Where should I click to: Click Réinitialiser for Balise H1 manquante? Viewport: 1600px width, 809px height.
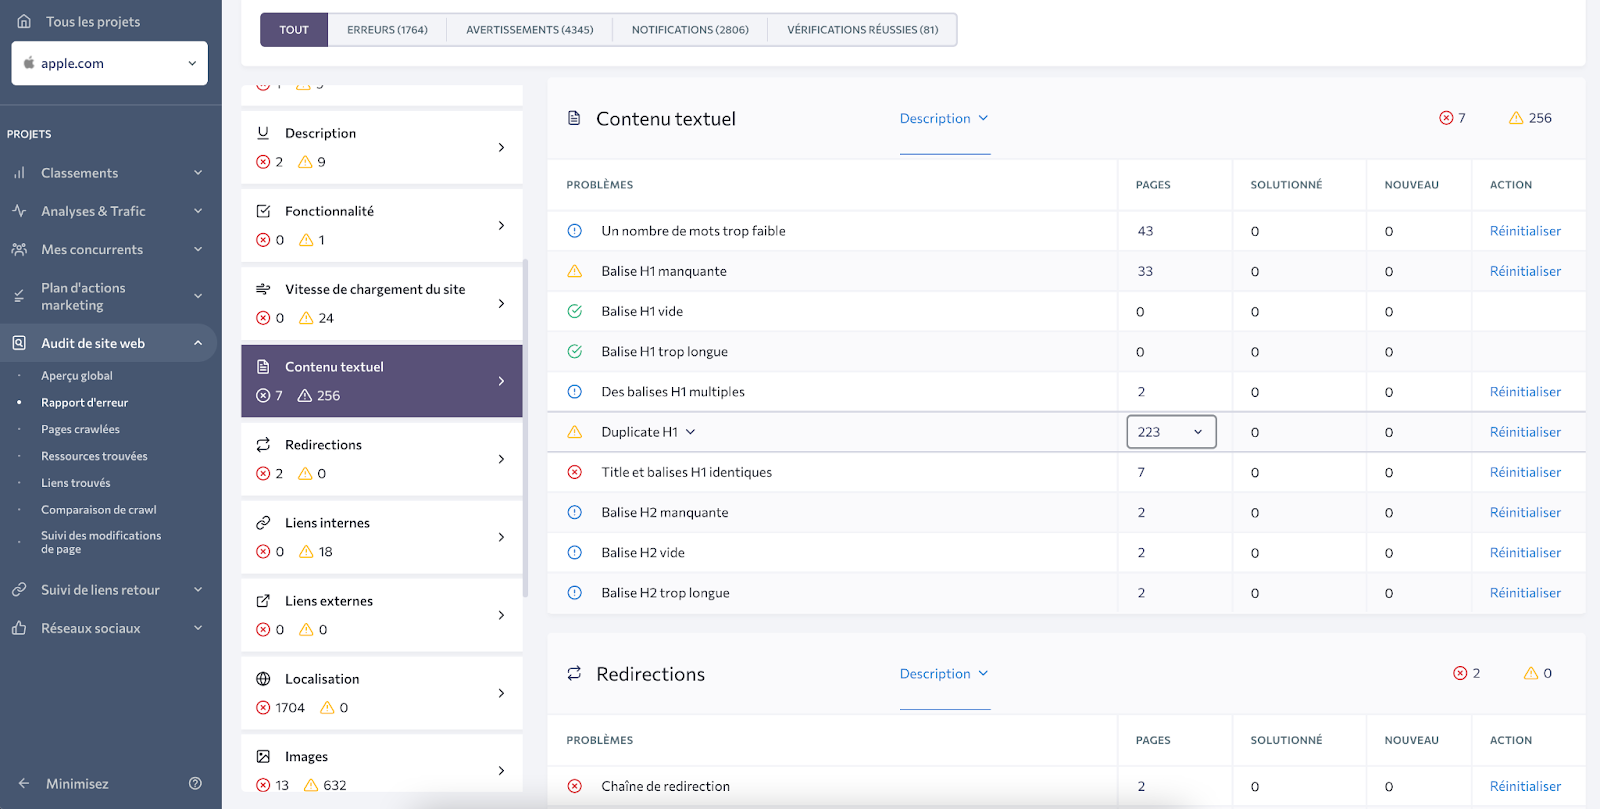point(1525,271)
